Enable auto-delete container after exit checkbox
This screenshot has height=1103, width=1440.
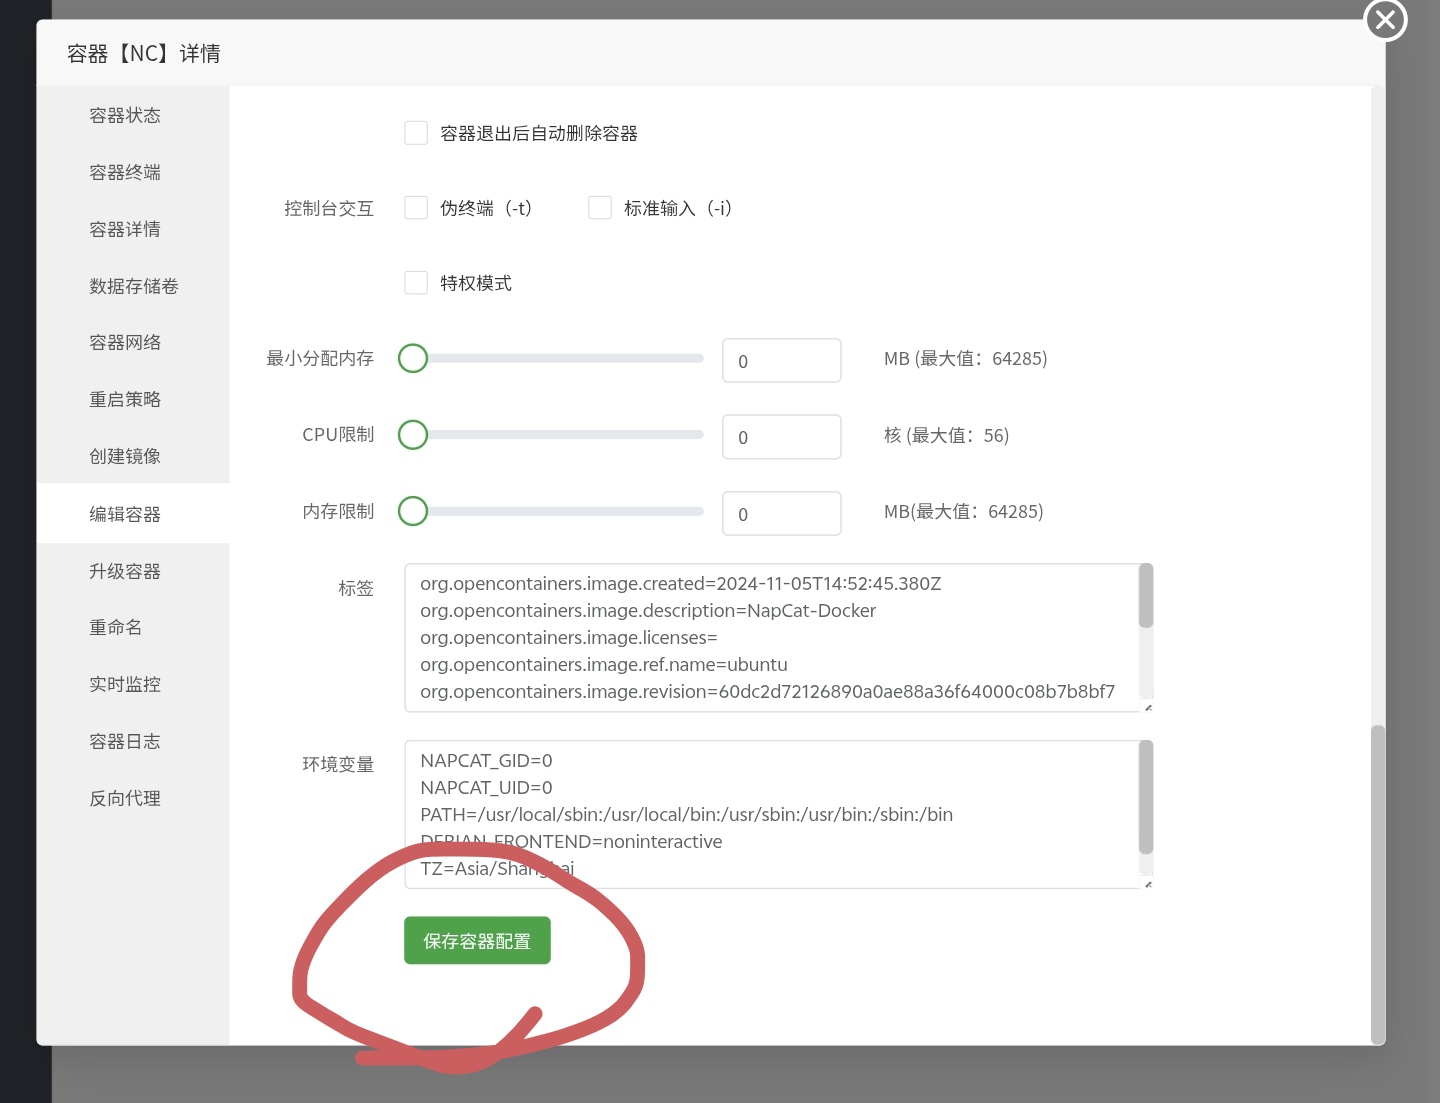pyautogui.click(x=416, y=133)
